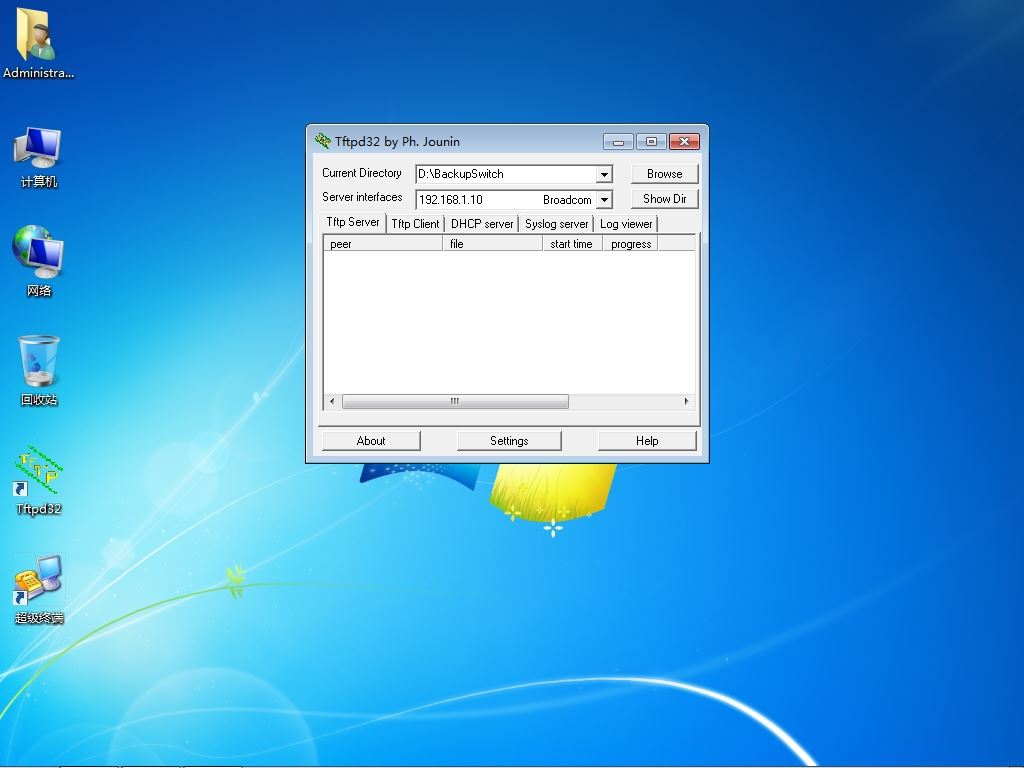Close the Tftpd32 window
The width and height of the screenshot is (1024, 768).
click(684, 142)
